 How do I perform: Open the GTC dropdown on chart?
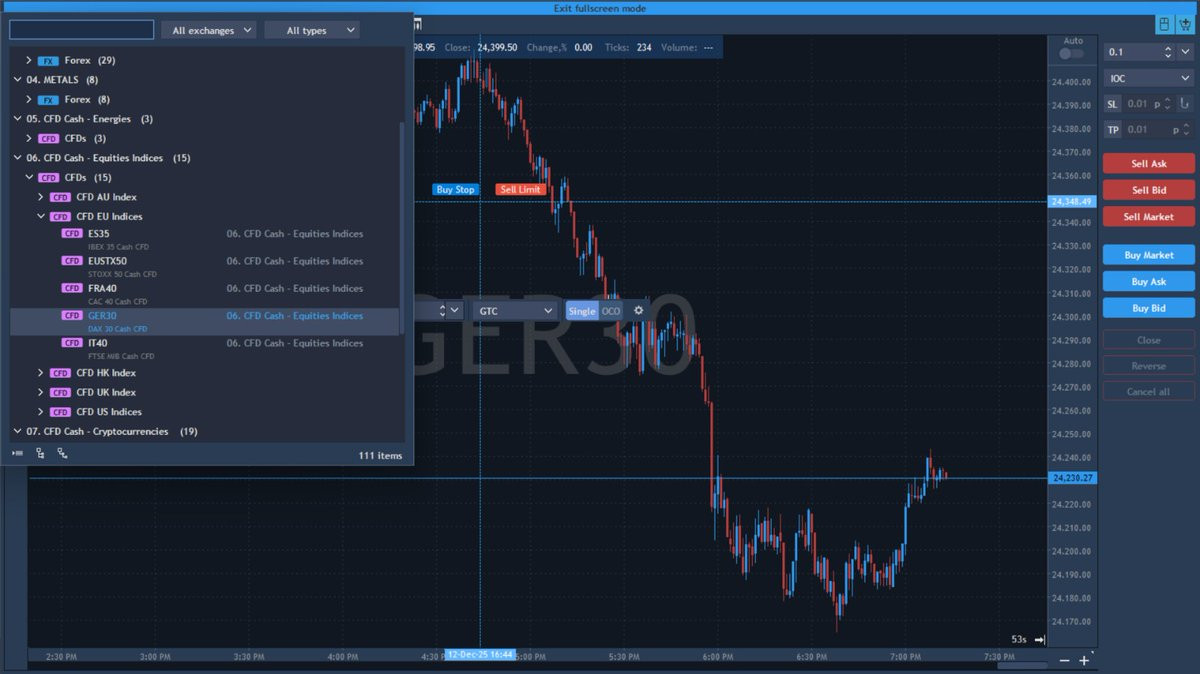514,311
